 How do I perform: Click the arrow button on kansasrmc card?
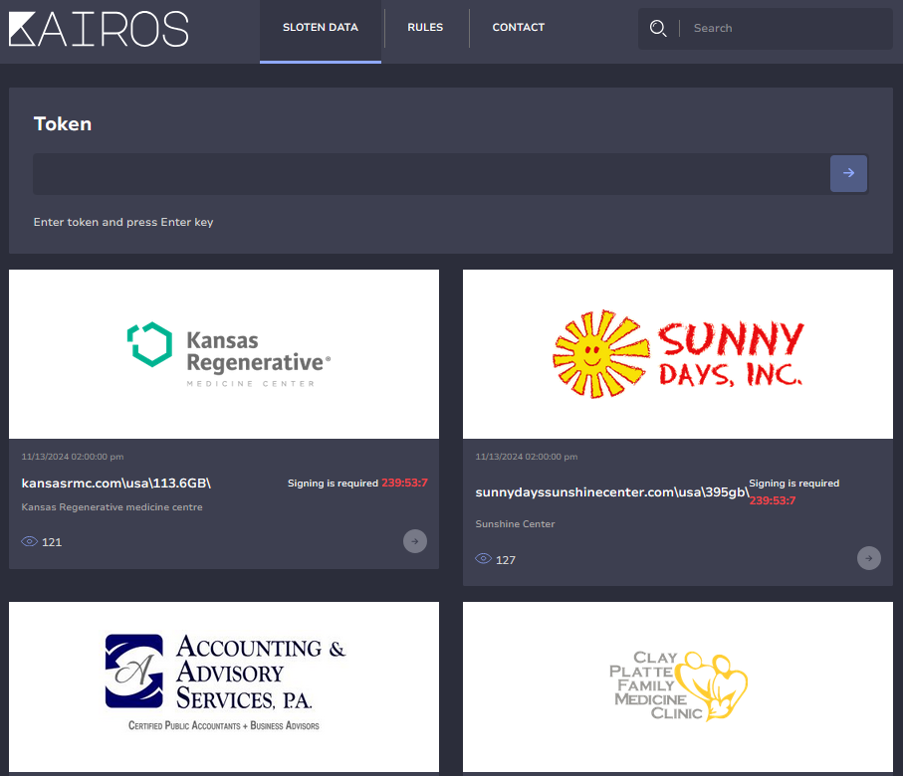[415, 541]
